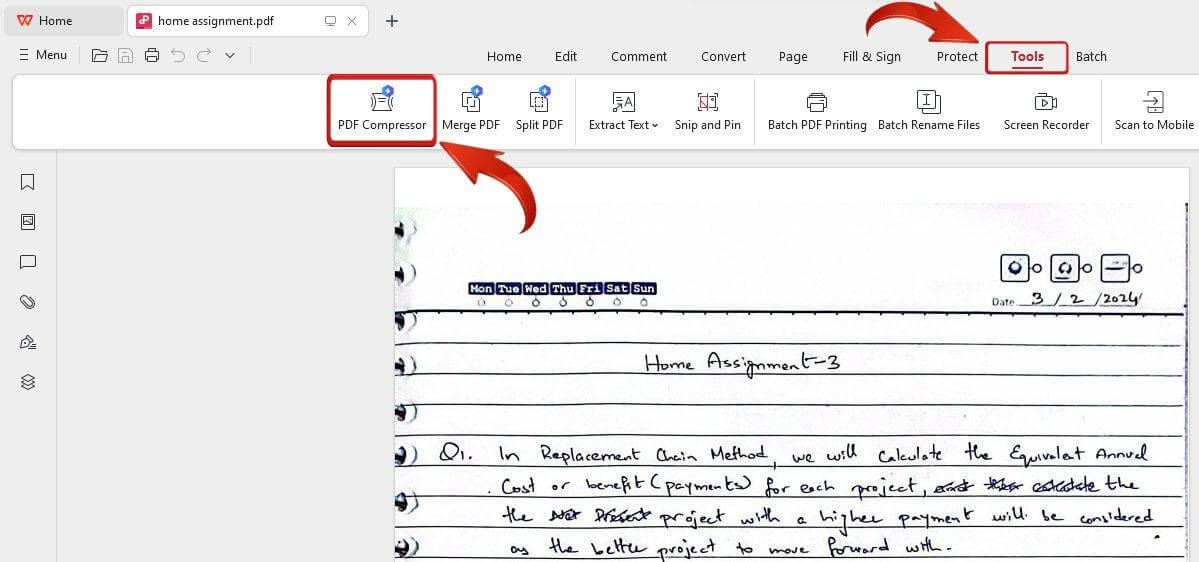Close the home assignment.pdf tab
Image resolution: width=1199 pixels, height=562 pixels.
(352, 21)
